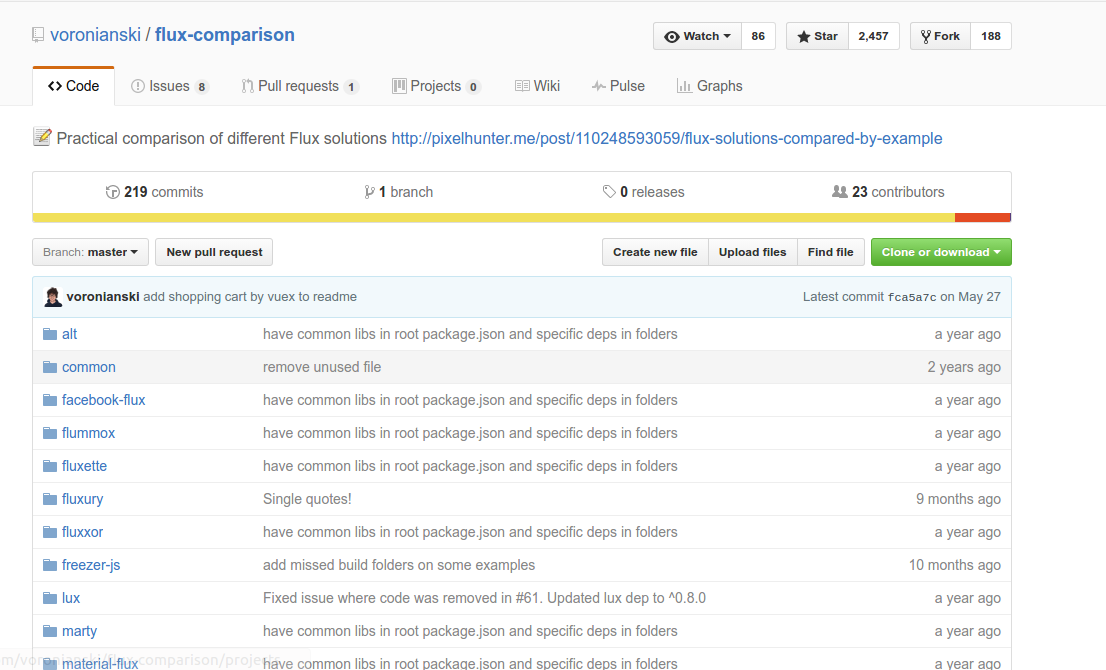Click the commits history clock icon
Screen dimensions: 1106x670
112,192
